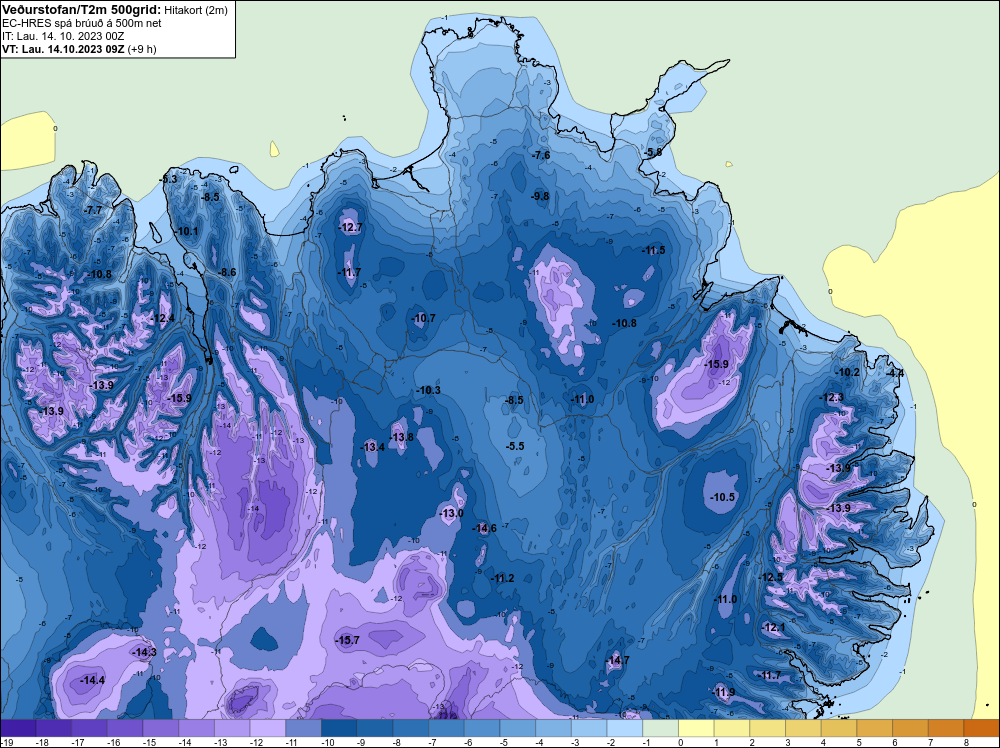
Task: Select the 'EC-HRES spá brúuð á 500m net' line
Action: pos(82,23)
